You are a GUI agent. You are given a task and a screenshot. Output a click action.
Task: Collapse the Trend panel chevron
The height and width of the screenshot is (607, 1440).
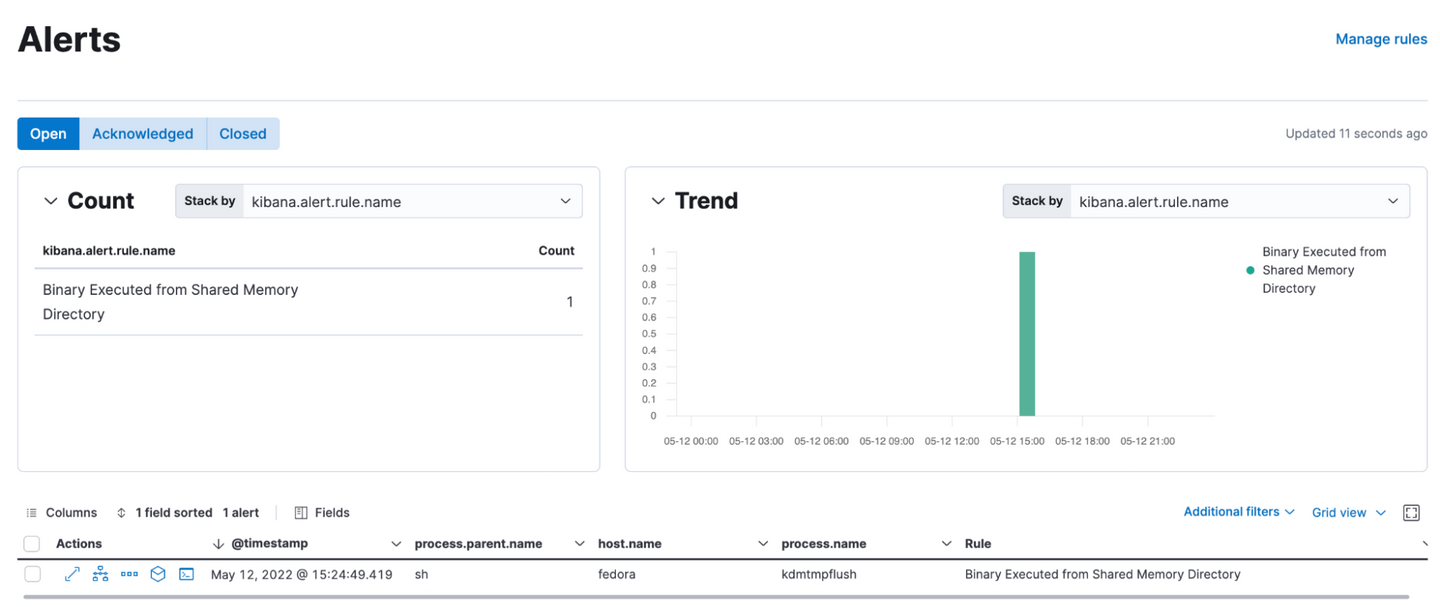point(658,201)
